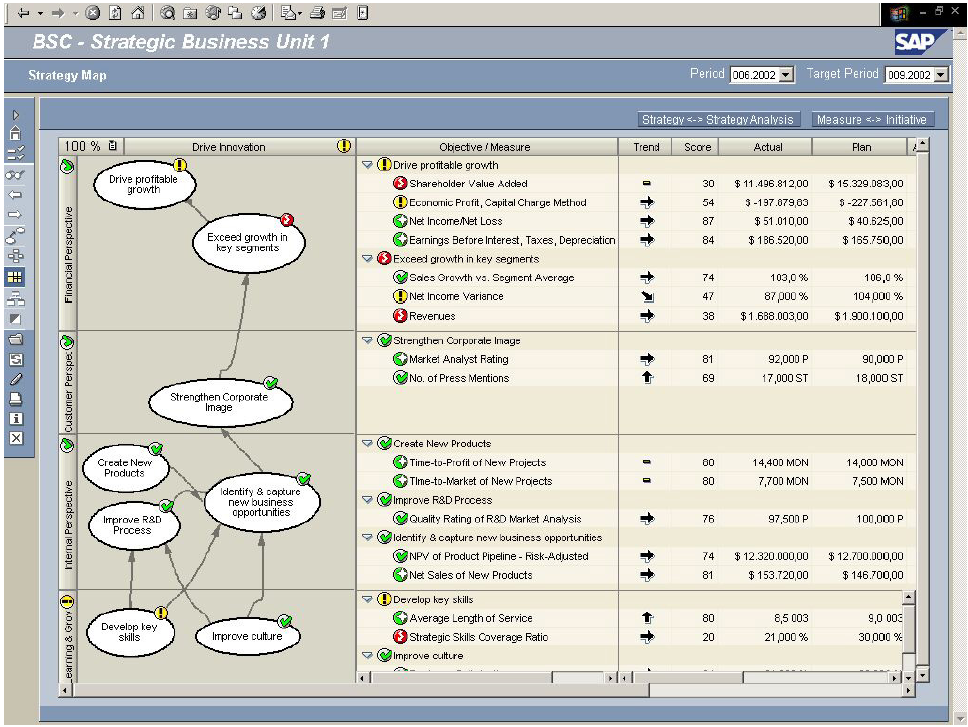Viewport: 968px width, 727px height.
Task: Click the Print icon in top toolbar
Action: pyautogui.click(x=317, y=13)
